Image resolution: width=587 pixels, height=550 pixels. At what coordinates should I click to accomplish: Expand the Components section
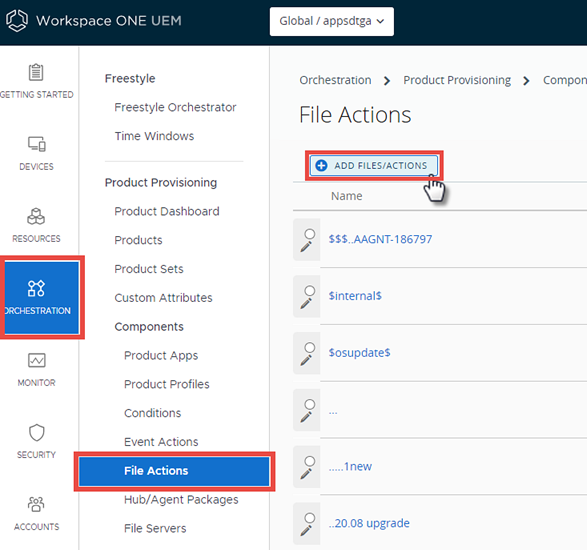pyautogui.click(x=149, y=326)
